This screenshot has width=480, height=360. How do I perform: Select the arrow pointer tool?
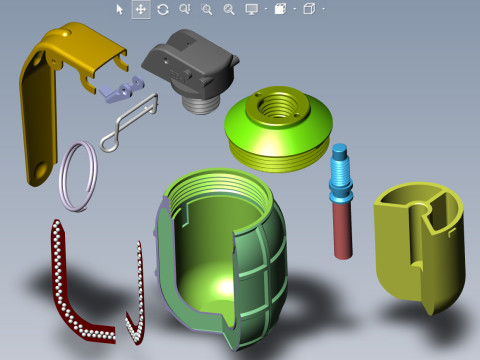(119, 9)
